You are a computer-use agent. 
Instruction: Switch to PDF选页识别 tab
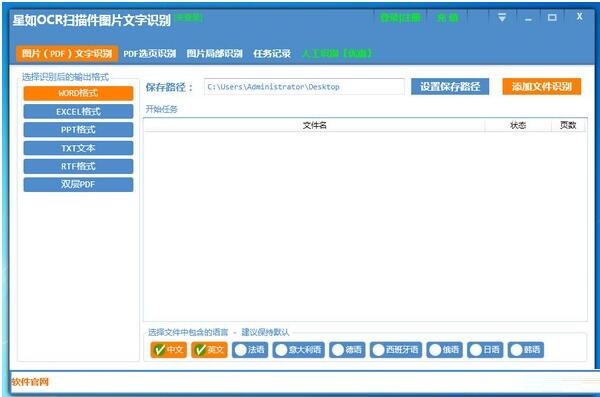coord(150,54)
